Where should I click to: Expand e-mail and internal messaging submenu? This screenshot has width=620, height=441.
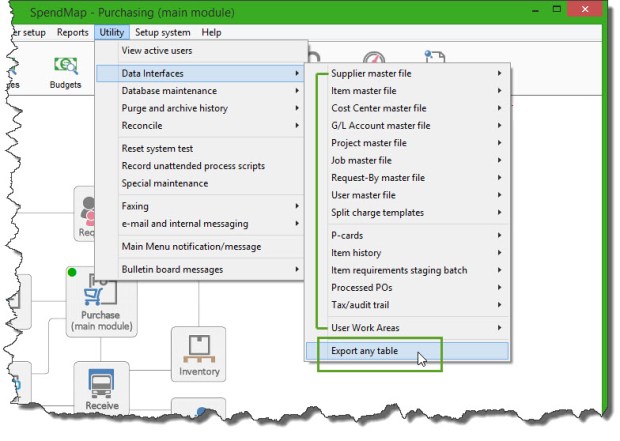(x=200, y=224)
